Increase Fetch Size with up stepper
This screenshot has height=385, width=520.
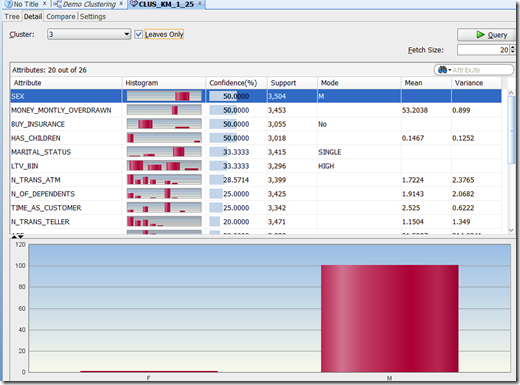pyautogui.click(x=513, y=47)
